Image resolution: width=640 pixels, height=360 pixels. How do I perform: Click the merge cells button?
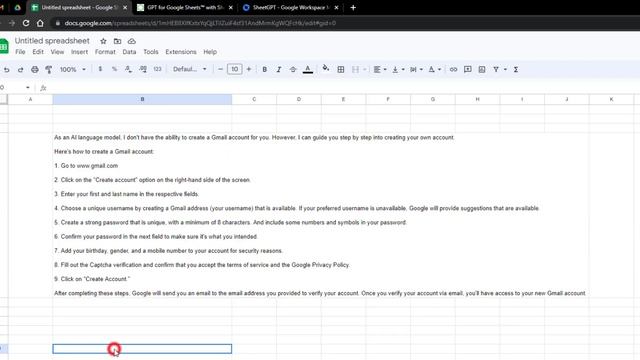click(356, 70)
